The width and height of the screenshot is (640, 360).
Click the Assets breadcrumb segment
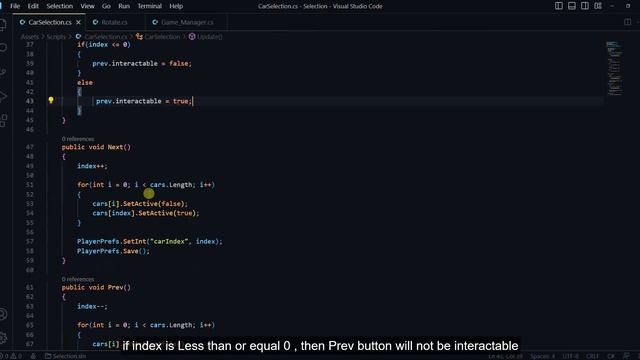pos(30,37)
